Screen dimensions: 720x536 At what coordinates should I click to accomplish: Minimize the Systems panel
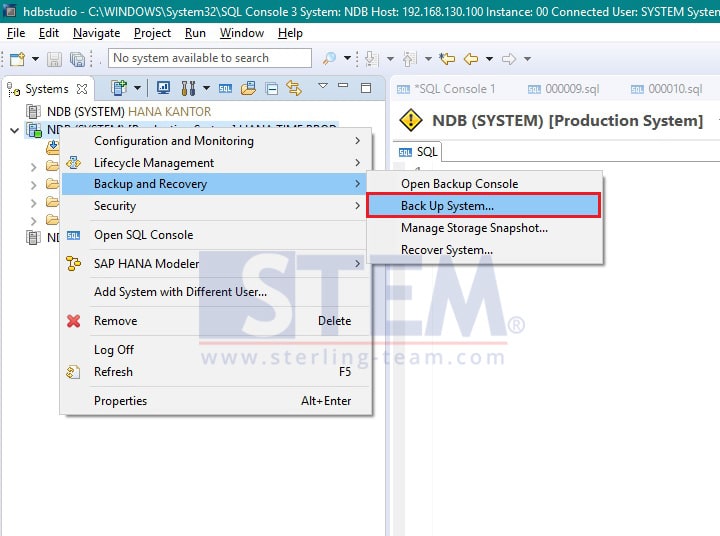point(343,85)
